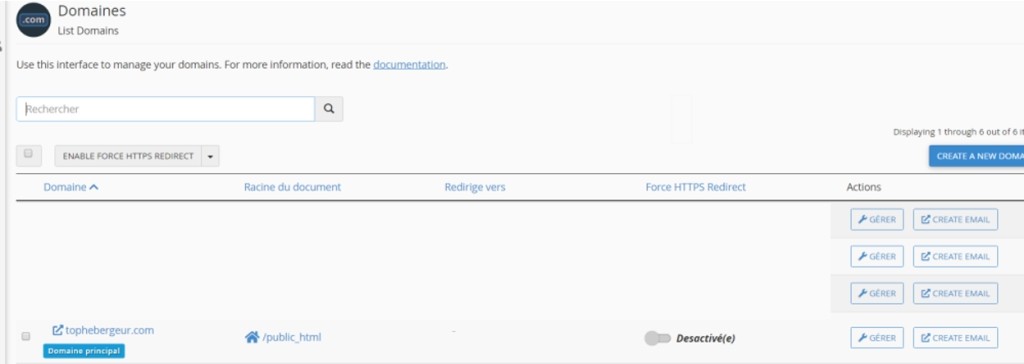Tick the checkbox beside tophebergeur.com
1024x364 pixels.
26,337
